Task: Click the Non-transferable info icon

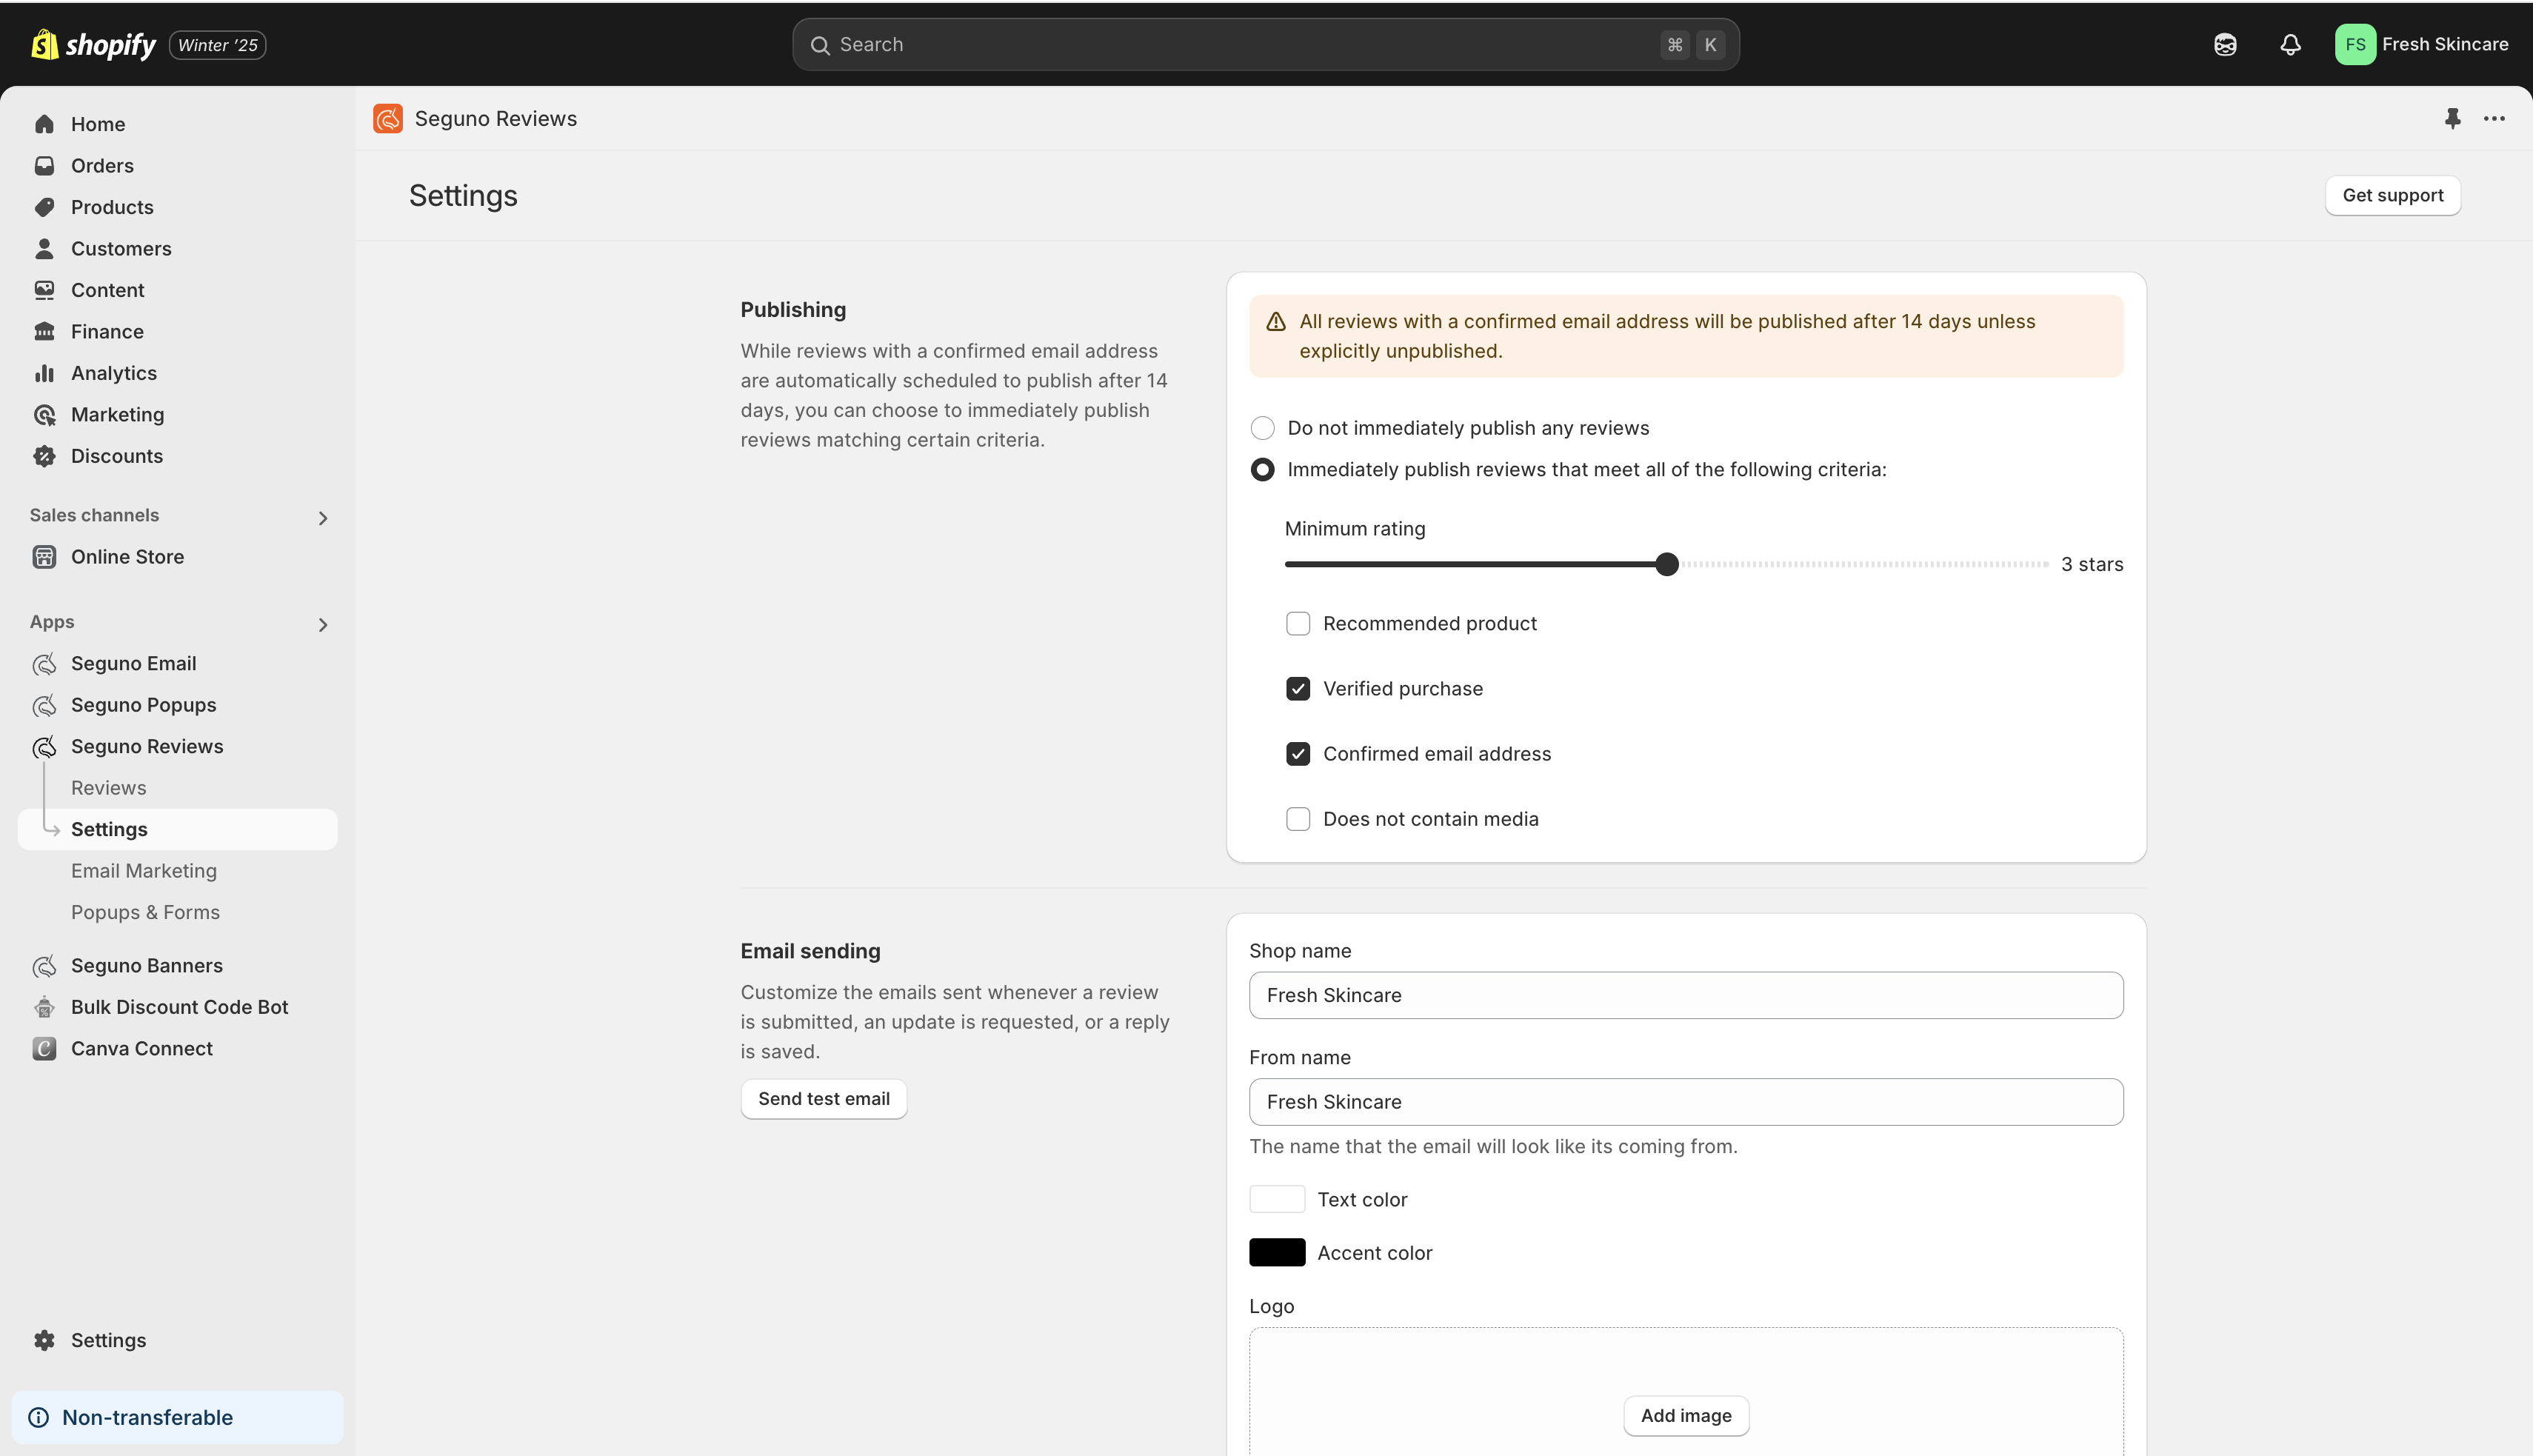Action: pyautogui.click(x=39, y=1417)
